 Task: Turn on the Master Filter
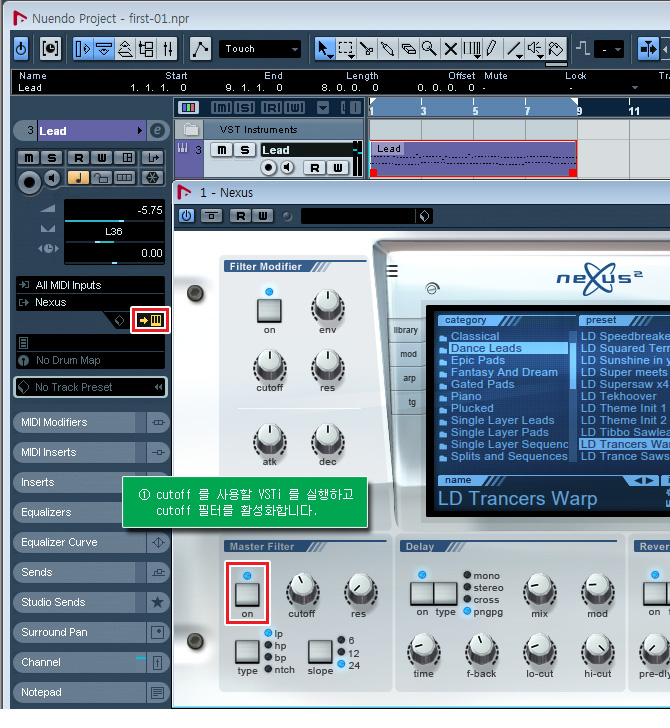tap(247, 594)
